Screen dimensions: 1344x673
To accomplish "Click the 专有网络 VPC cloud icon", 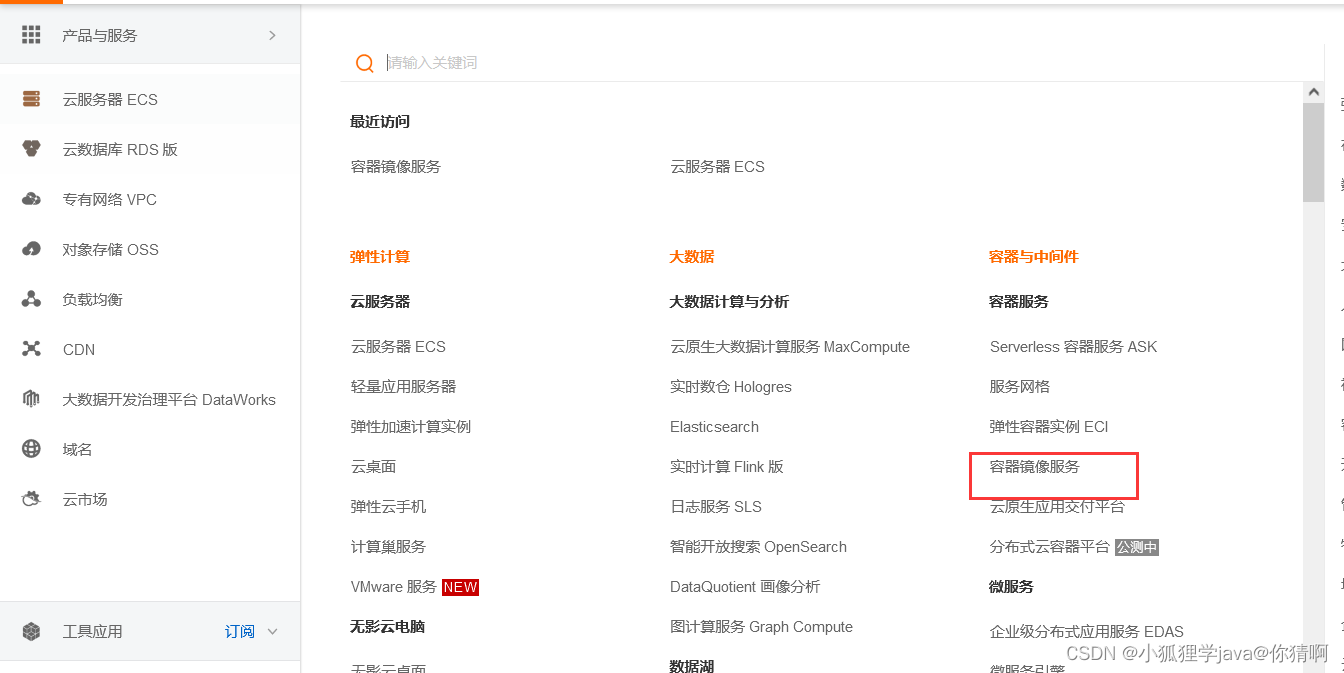I will 31,199.
